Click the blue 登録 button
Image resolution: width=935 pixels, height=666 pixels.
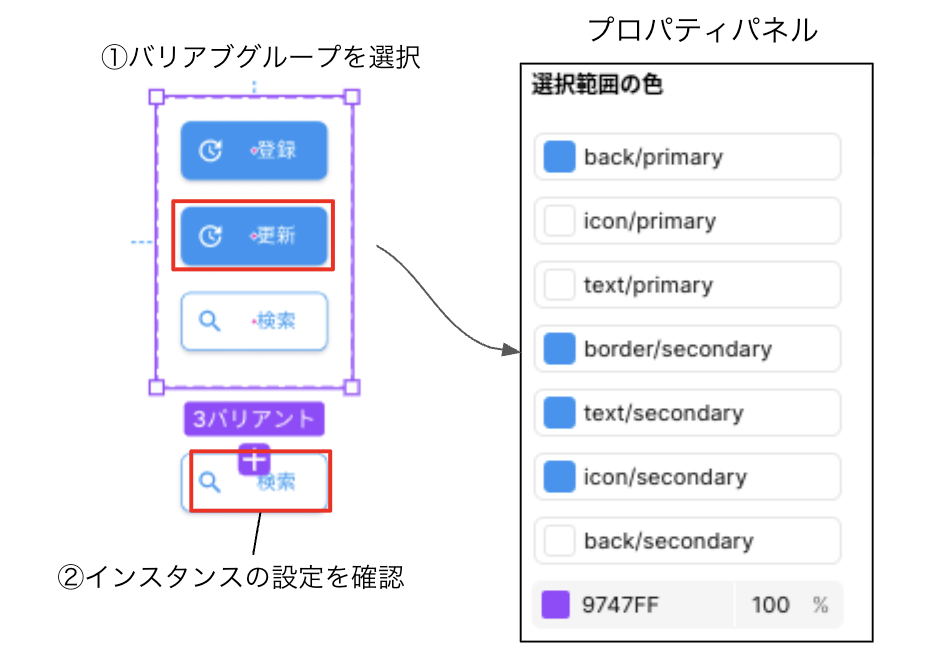(x=254, y=150)
